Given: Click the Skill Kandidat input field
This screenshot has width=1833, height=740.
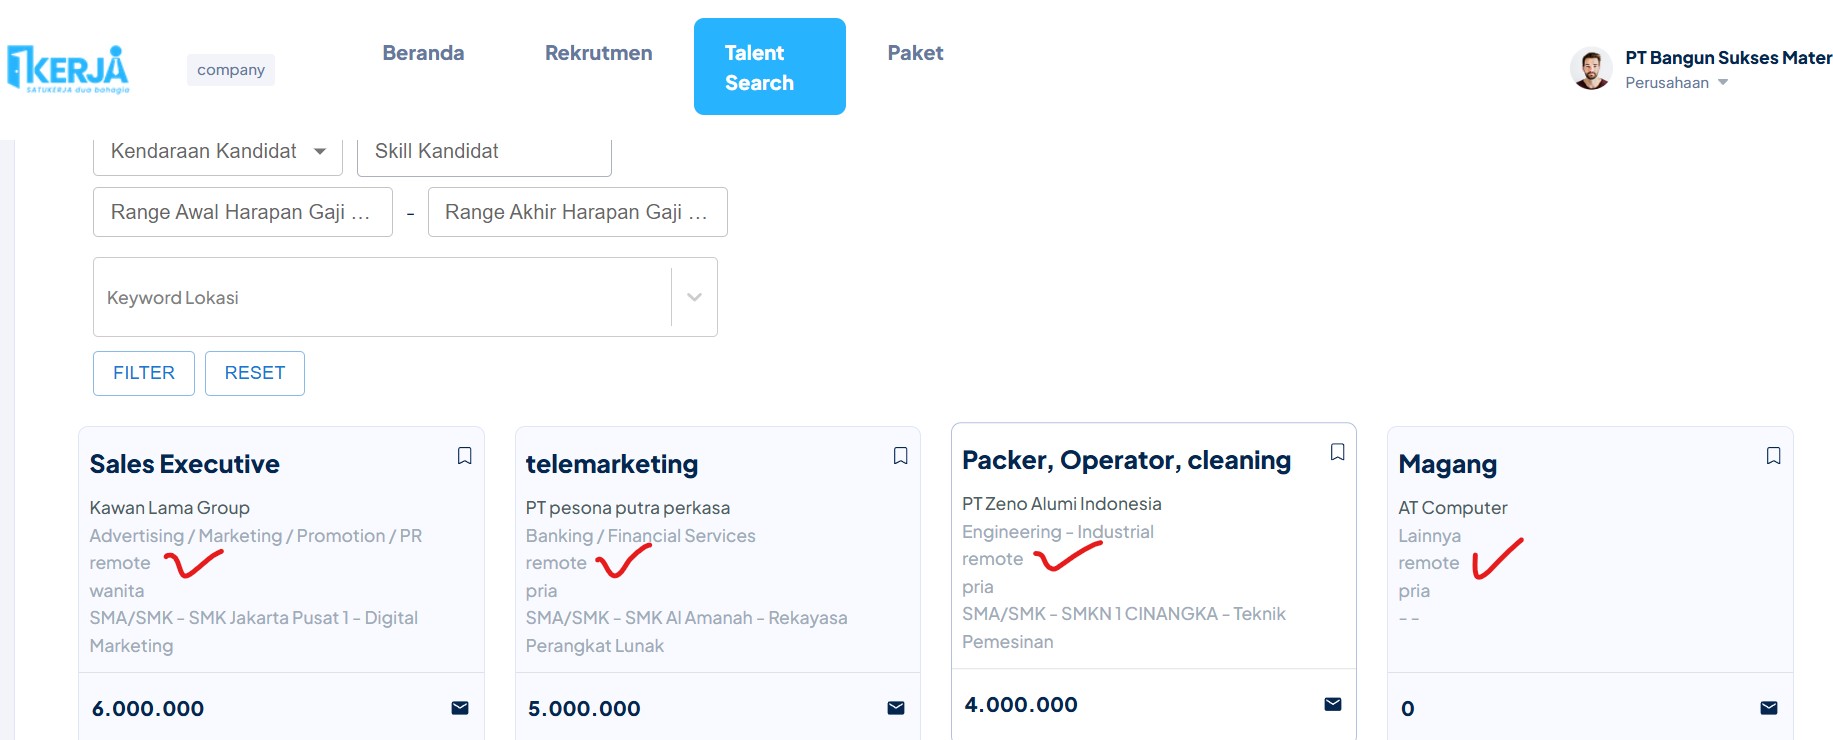Looking at the screenshot, I should [484, 152].
